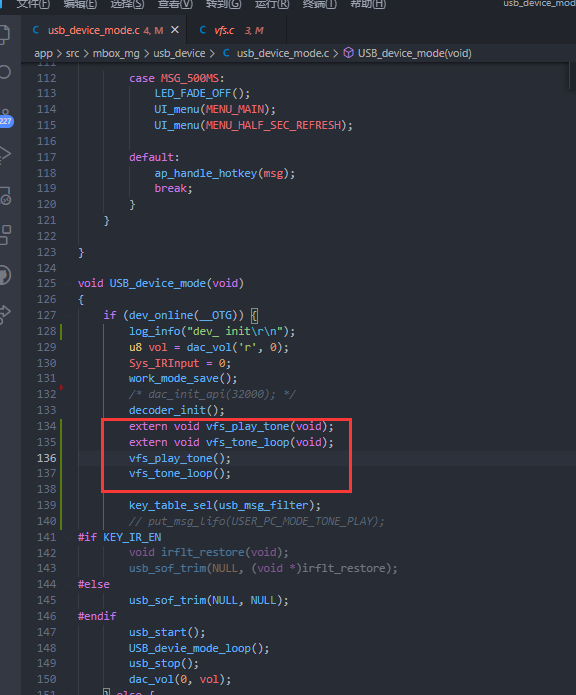The image size is (576, 695).
Task: Click 'work_mode_save();' on line 131
Action: point(183,379)
